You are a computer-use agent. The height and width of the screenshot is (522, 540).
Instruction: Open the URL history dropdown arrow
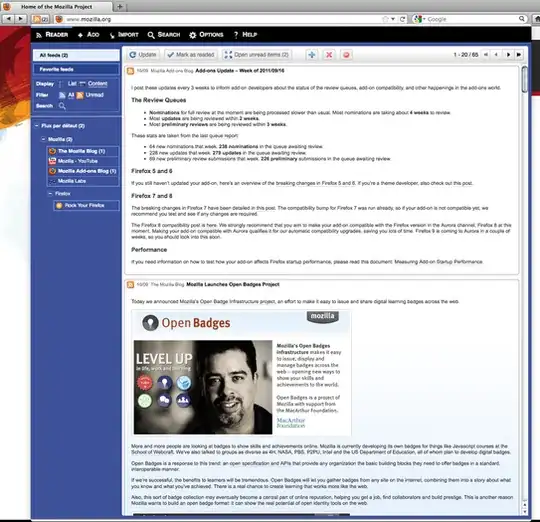coord(393,19)
